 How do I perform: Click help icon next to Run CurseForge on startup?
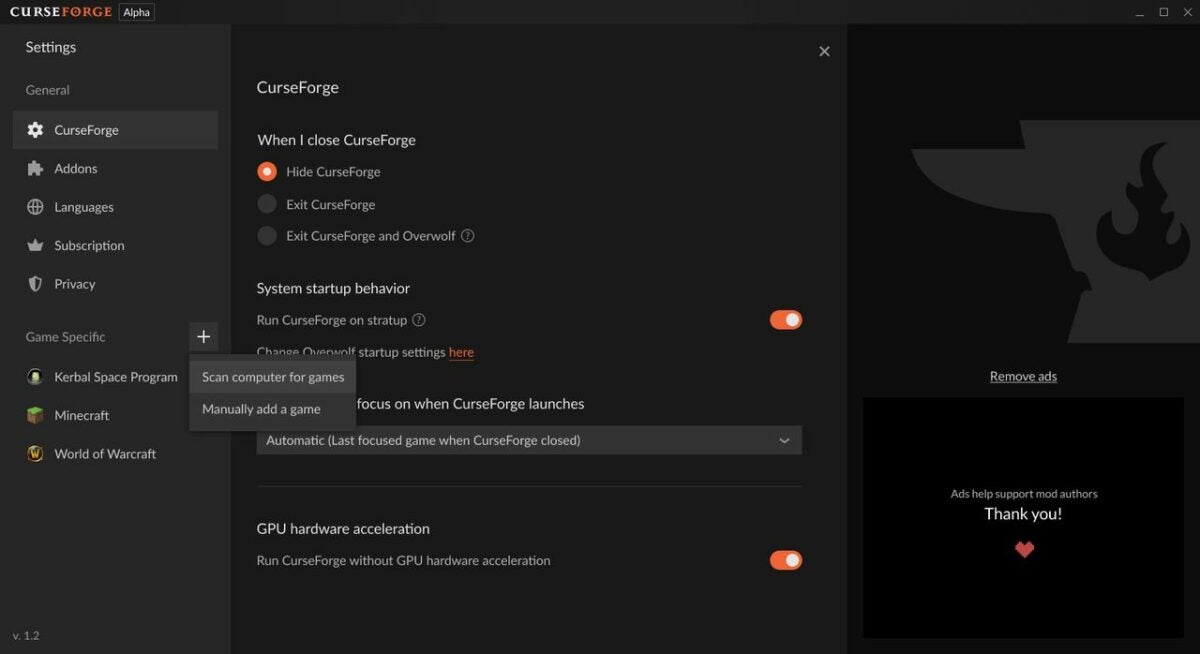419,320
